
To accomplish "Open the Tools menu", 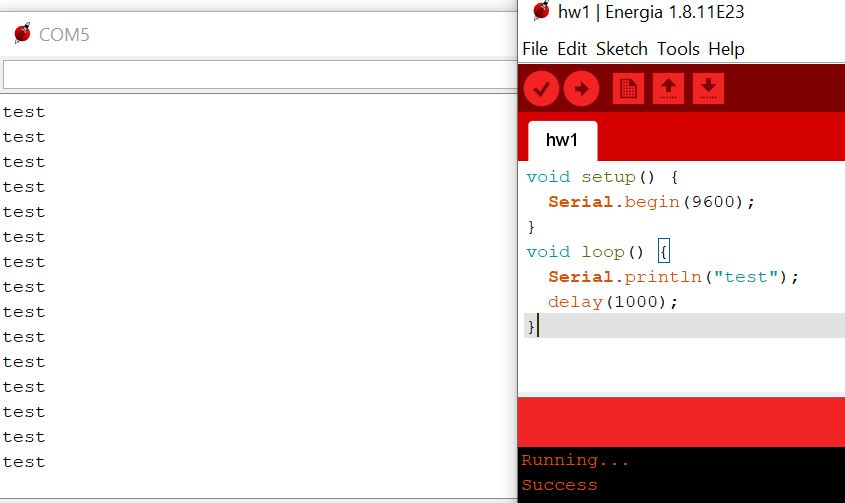I will point(678,49).
